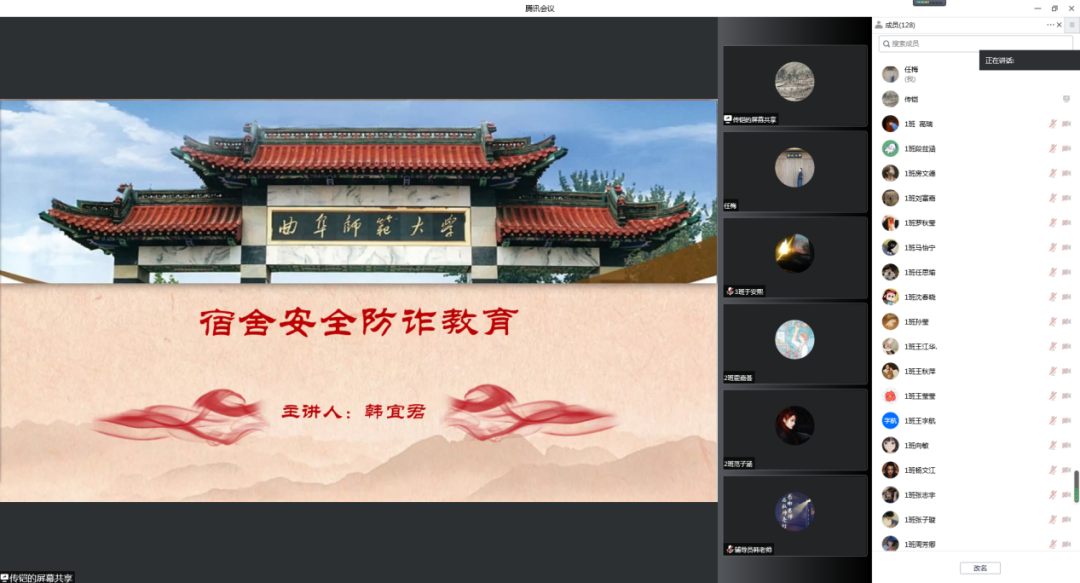Click the camera-off icon for 1班张志宇
This screenshot has height=583, width=1080.
point(1066,495)
